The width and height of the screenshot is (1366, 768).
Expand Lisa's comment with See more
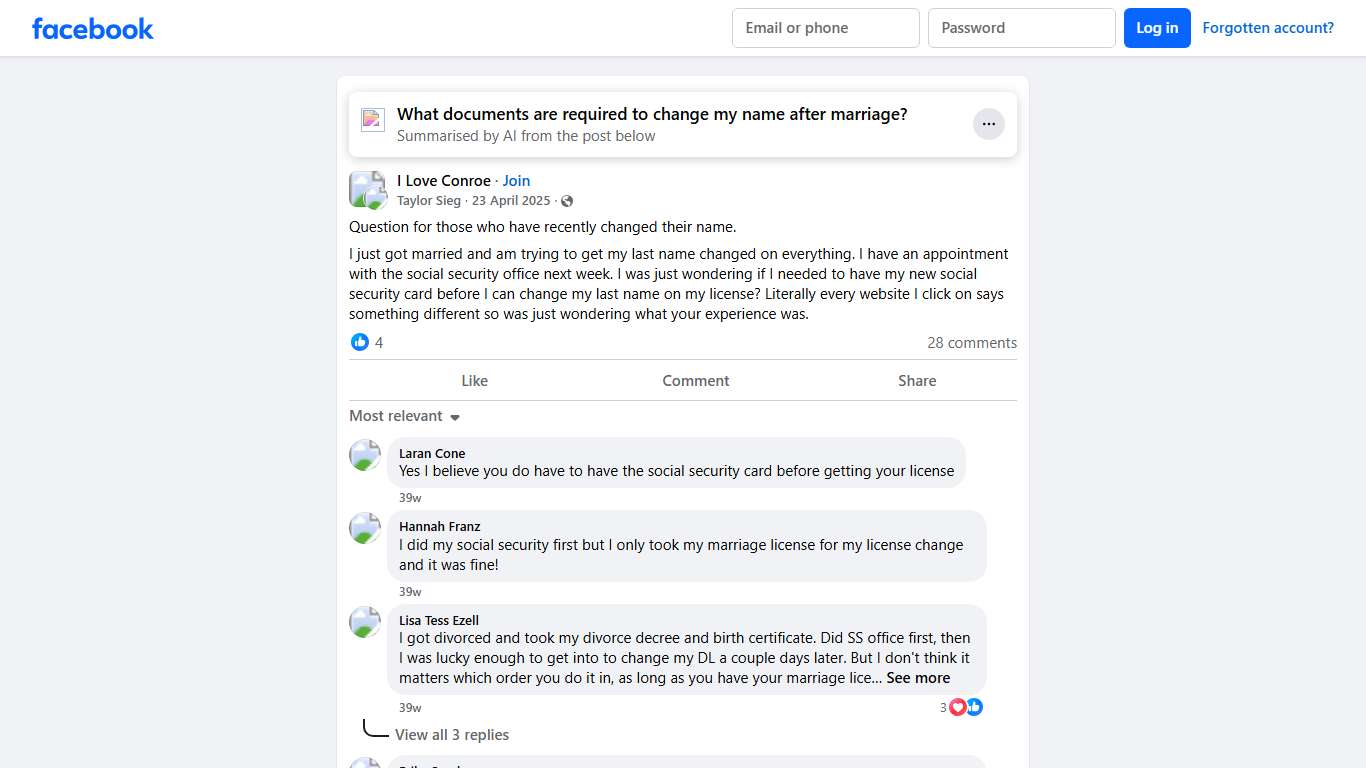click(918, 678)
